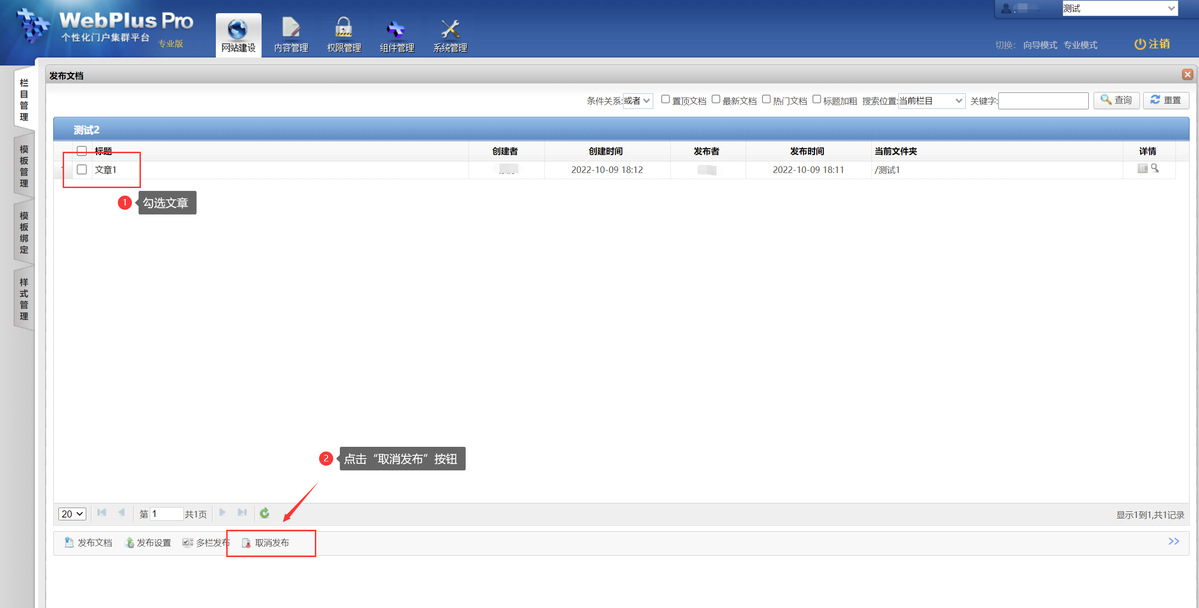The image size is (1199, 608).
Task: Switch to the 模板管理 side tab
Action: point(24,165)
